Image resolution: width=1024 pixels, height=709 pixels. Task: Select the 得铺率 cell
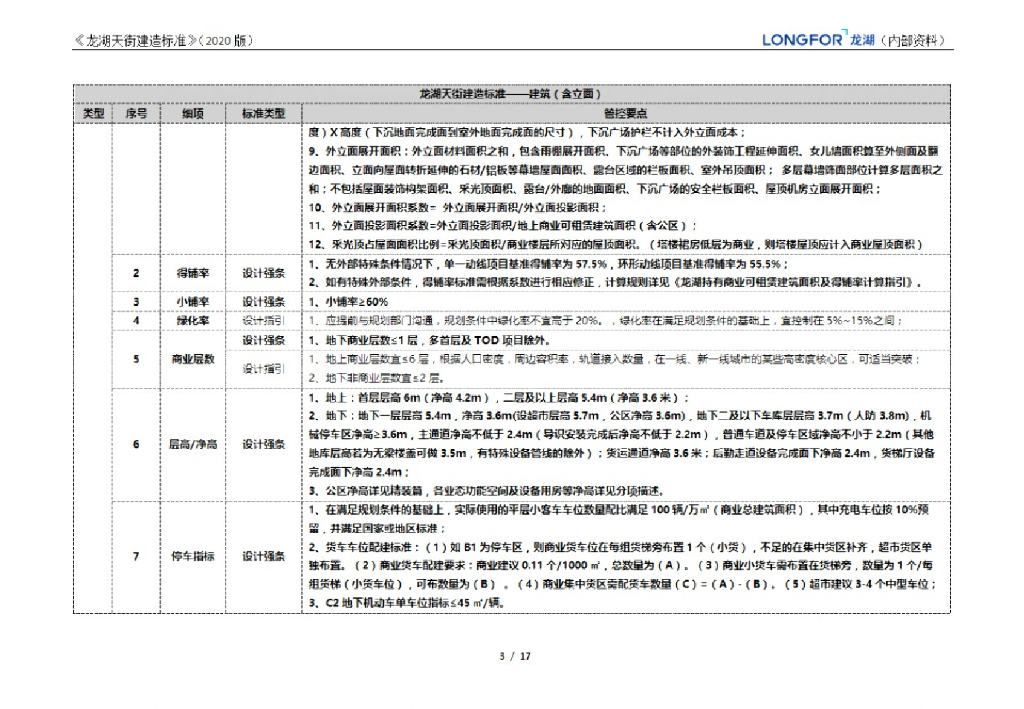point(194,273)
